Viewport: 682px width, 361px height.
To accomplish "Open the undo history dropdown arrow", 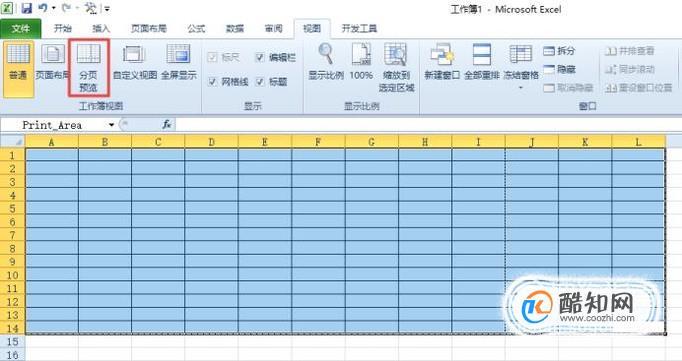I will 53,8.
